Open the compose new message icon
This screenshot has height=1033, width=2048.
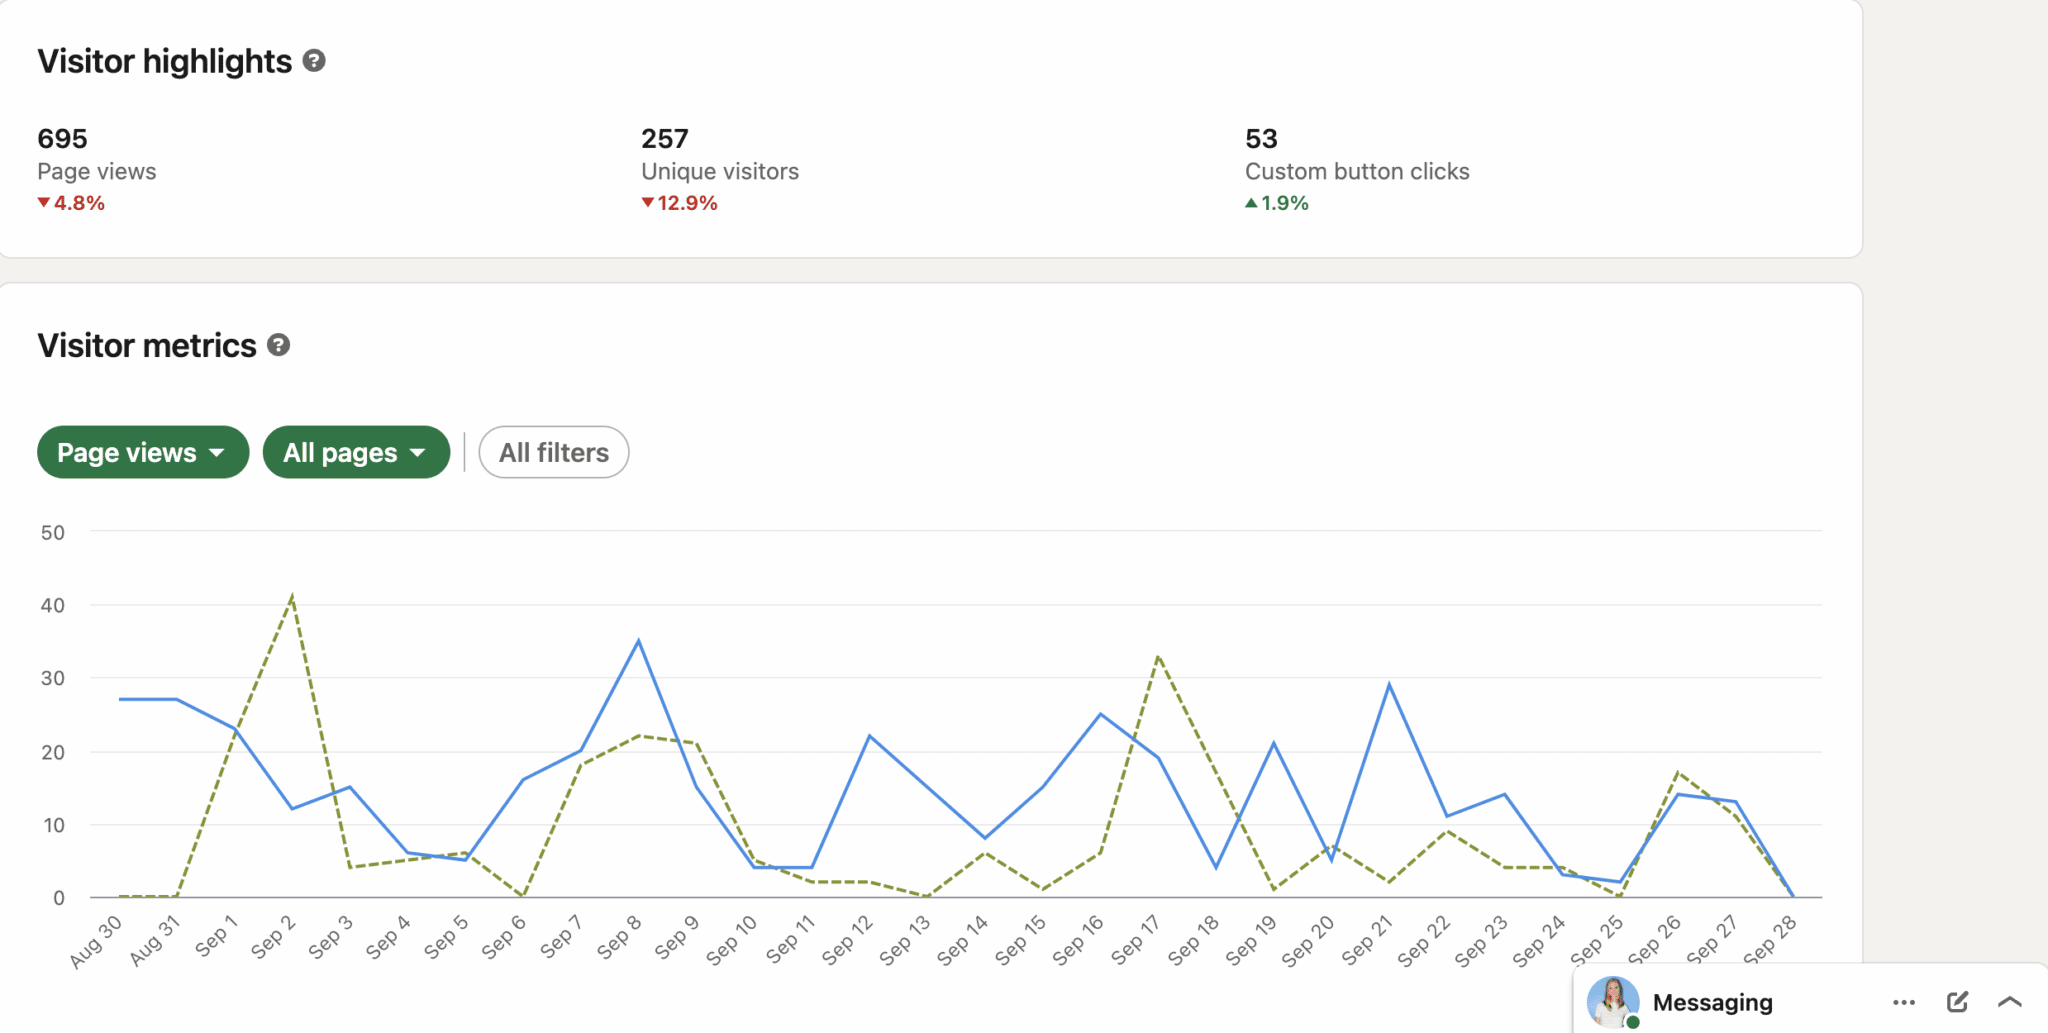1957,1001
